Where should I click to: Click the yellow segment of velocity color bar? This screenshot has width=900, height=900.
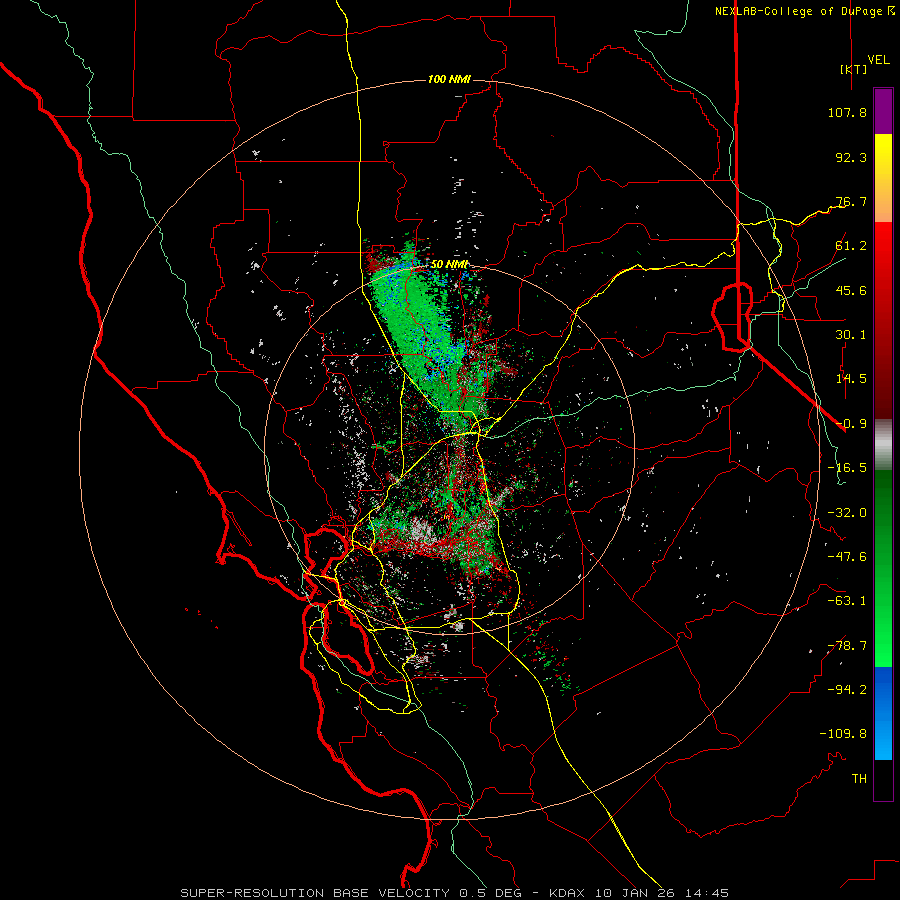coord(883,178)
